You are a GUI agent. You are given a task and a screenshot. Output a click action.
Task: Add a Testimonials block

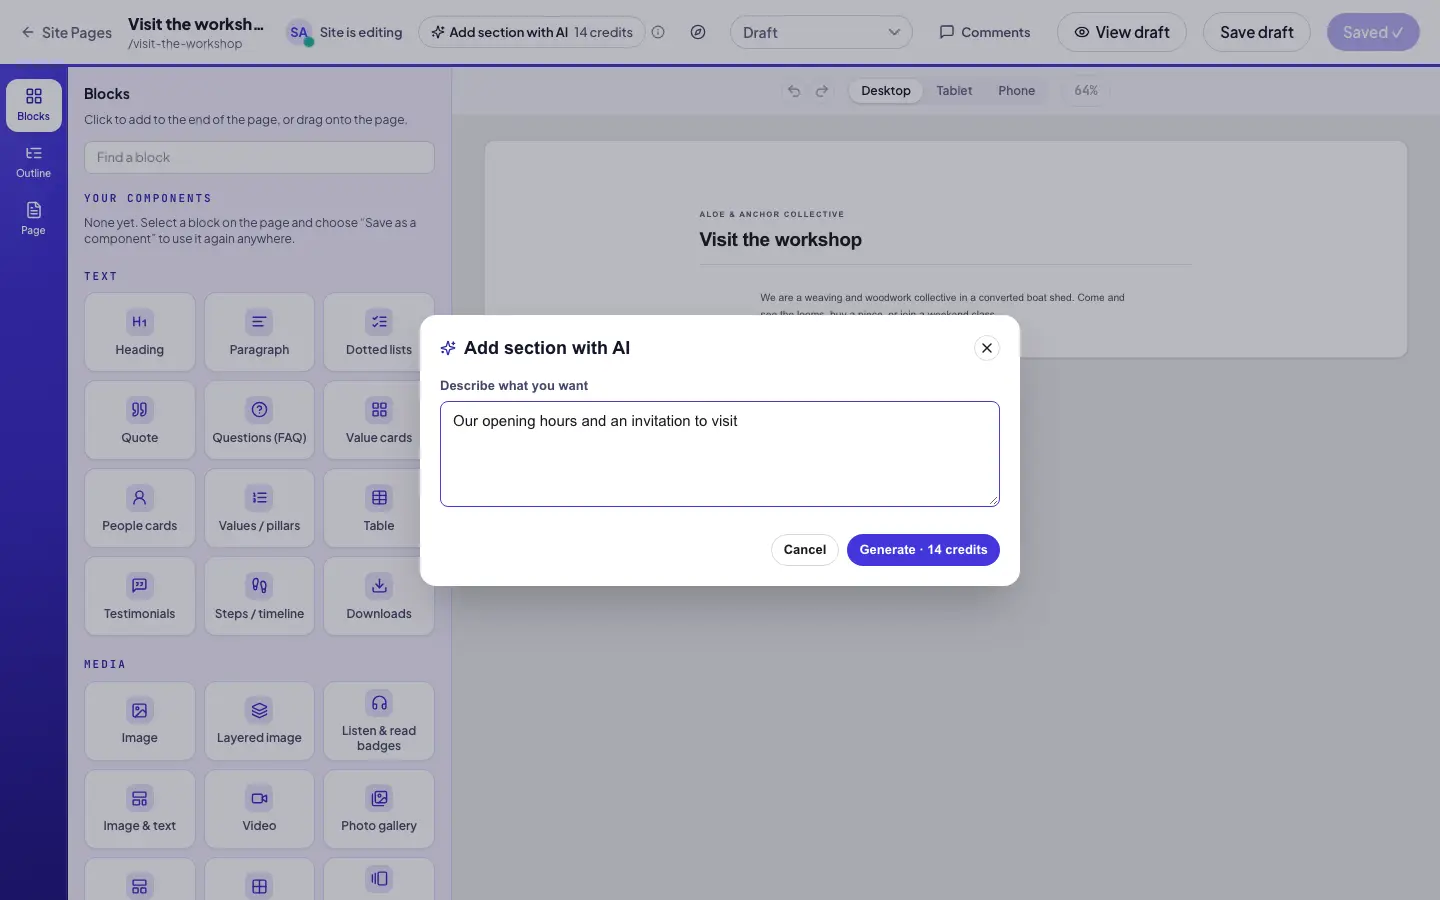tap(140, 596)
